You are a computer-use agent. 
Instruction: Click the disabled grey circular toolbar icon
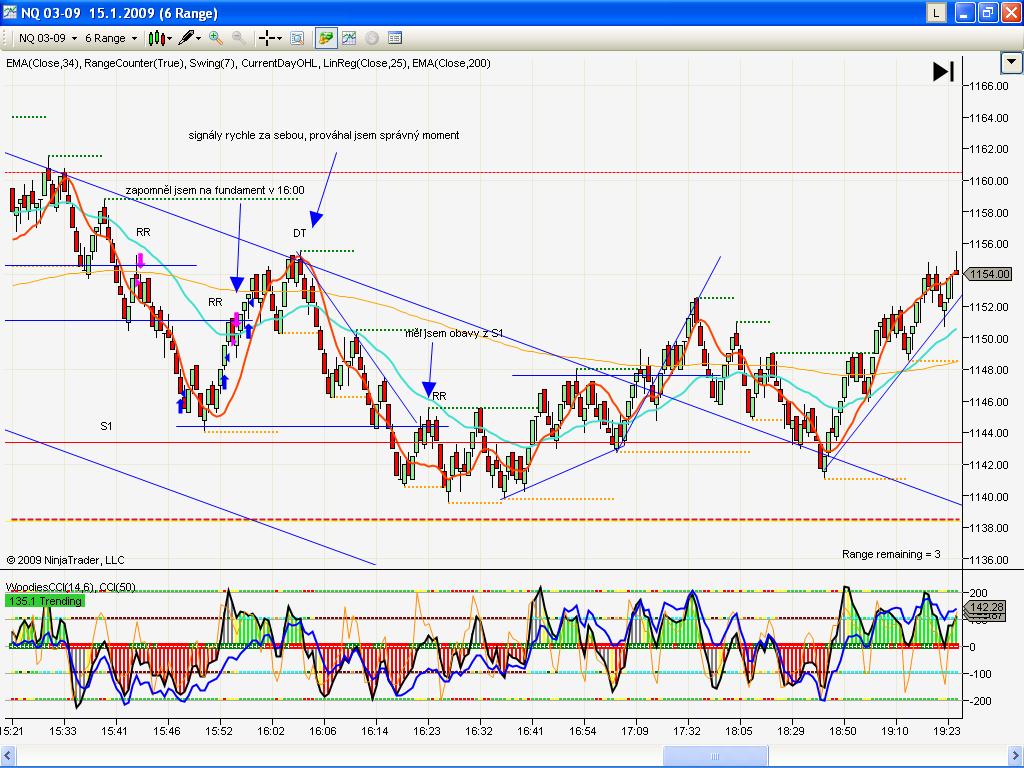372,38
